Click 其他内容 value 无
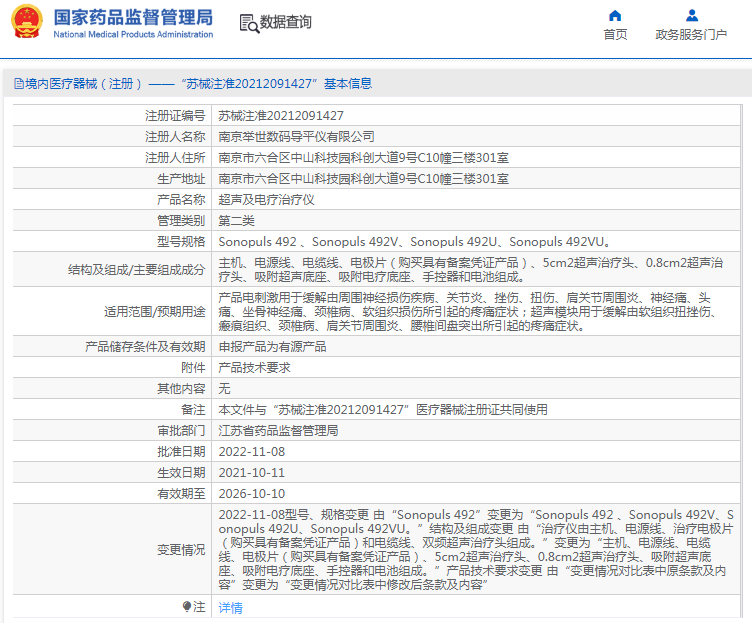This screenshot has height=623, width=752. coord(224,388)
